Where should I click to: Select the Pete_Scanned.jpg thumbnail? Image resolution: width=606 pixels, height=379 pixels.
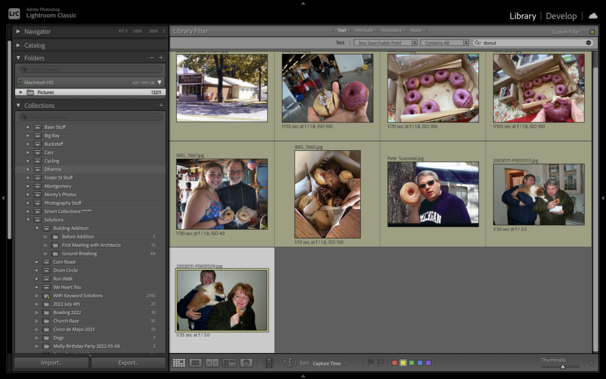coord(433,194)
